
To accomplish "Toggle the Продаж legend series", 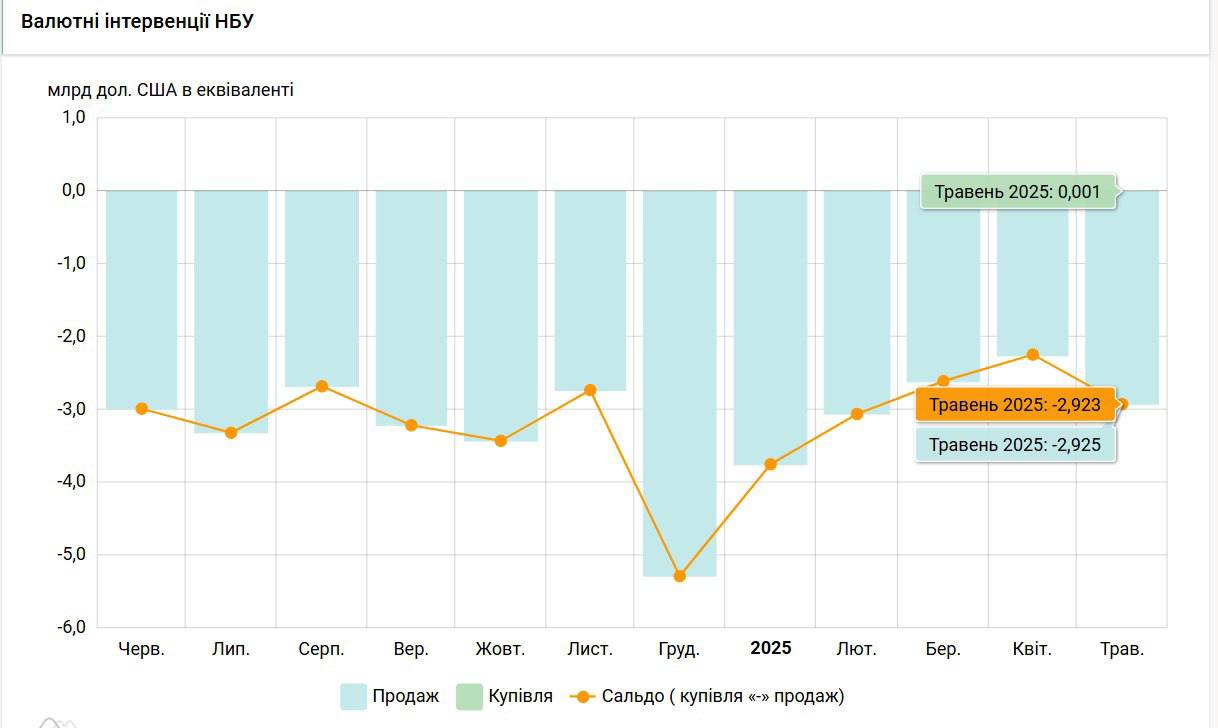I will pyautogui.click(x=405, y=696).
